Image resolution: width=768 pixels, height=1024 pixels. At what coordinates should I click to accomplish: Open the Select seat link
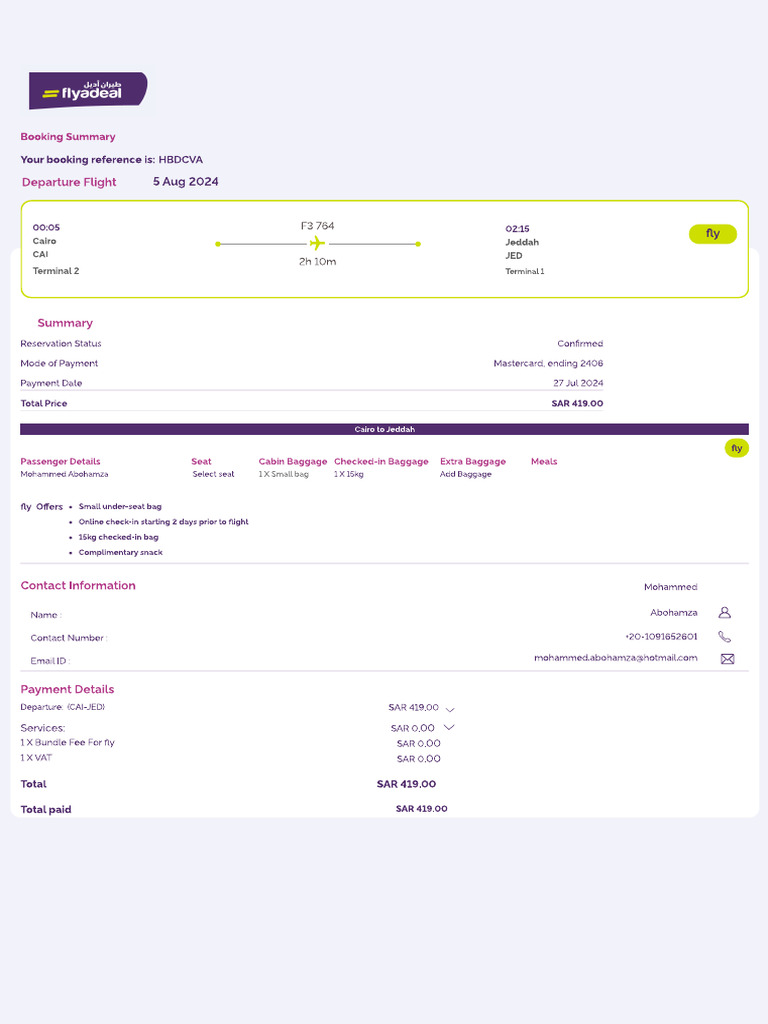tap(213, 474)
